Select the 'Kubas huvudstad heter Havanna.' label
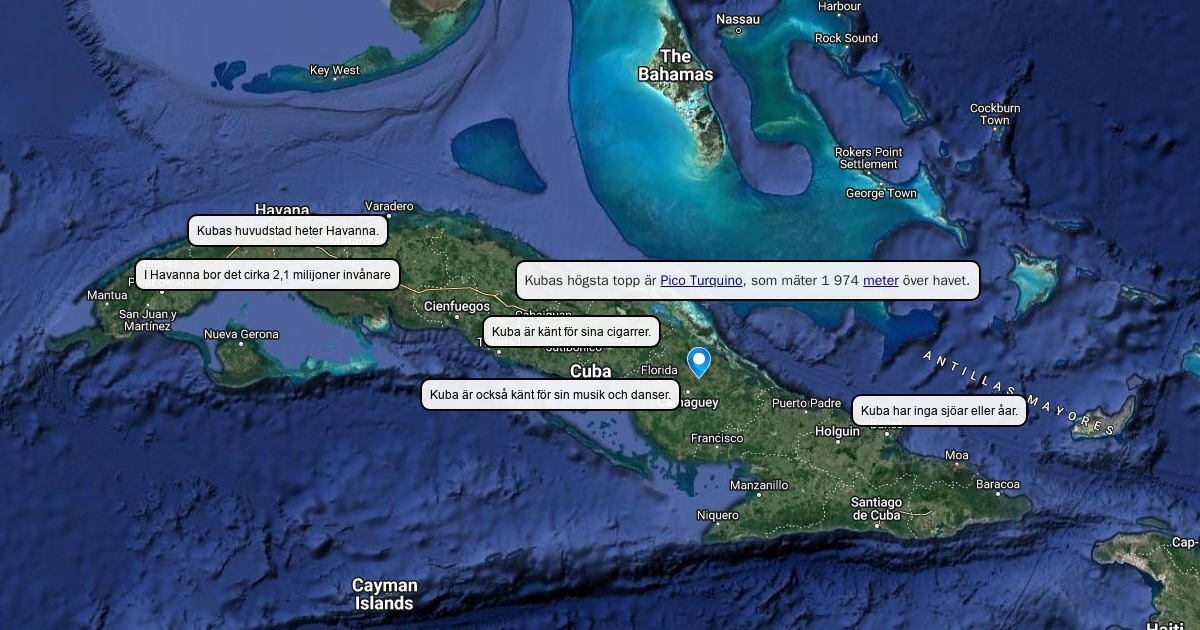This screenshot has height=630, width=1200. (288, 231)
